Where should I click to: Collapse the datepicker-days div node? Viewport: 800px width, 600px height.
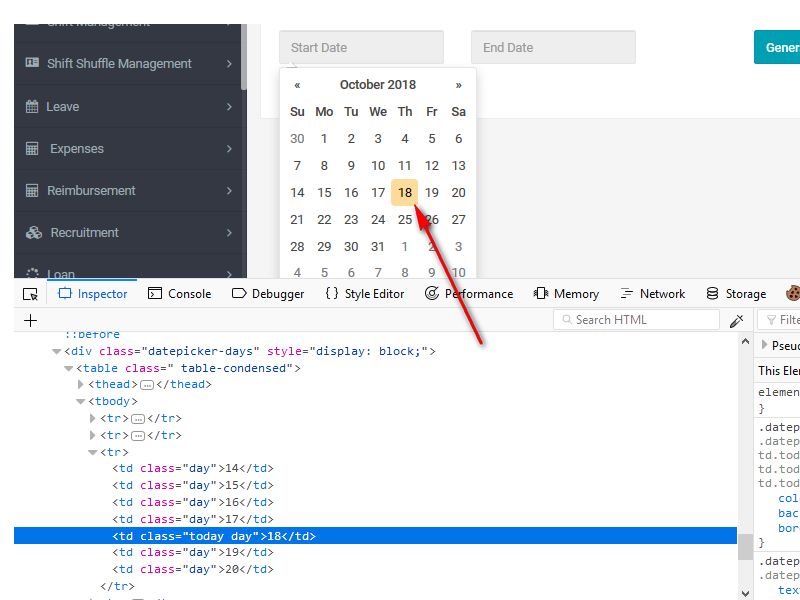point(57,350)
